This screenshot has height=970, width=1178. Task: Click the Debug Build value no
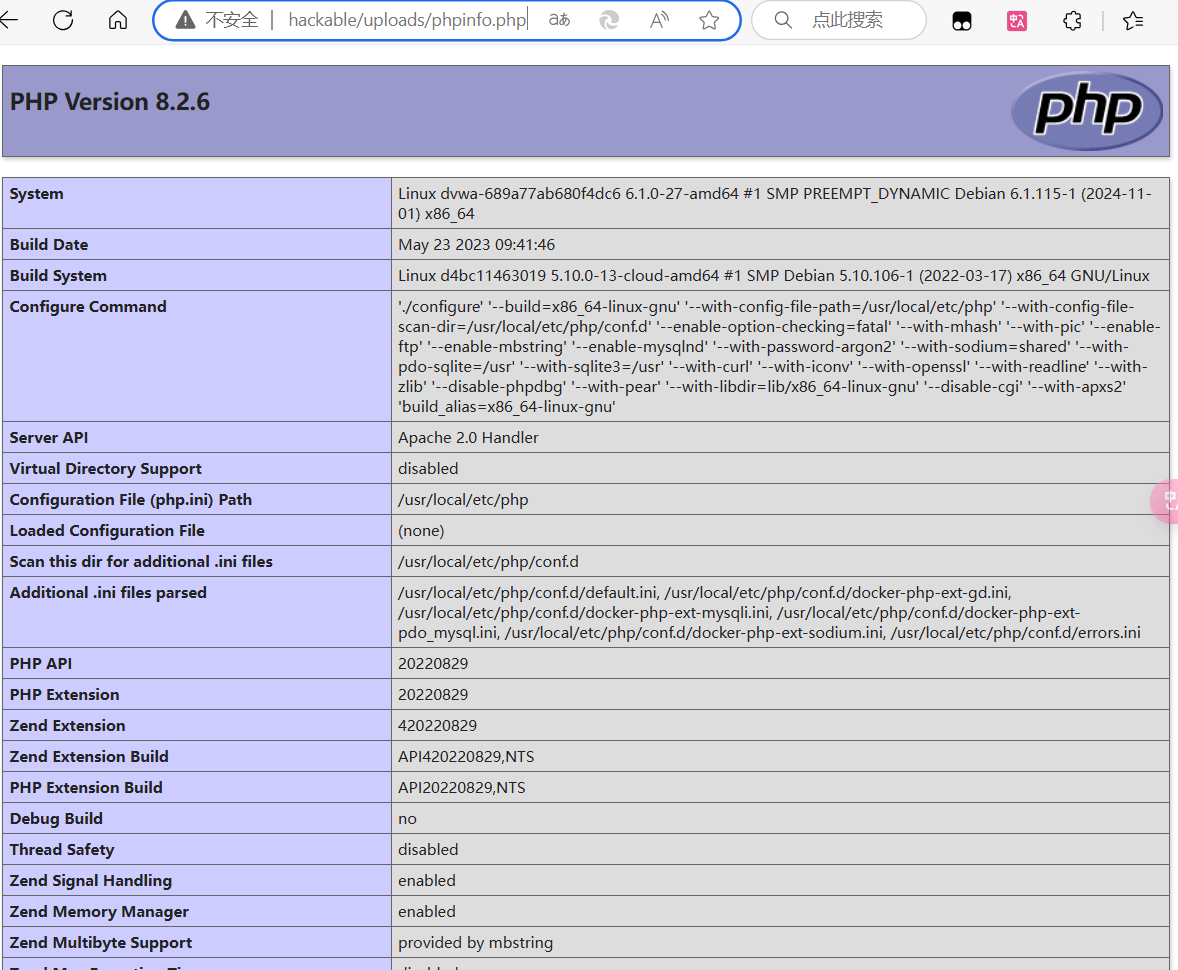point(407,819)
